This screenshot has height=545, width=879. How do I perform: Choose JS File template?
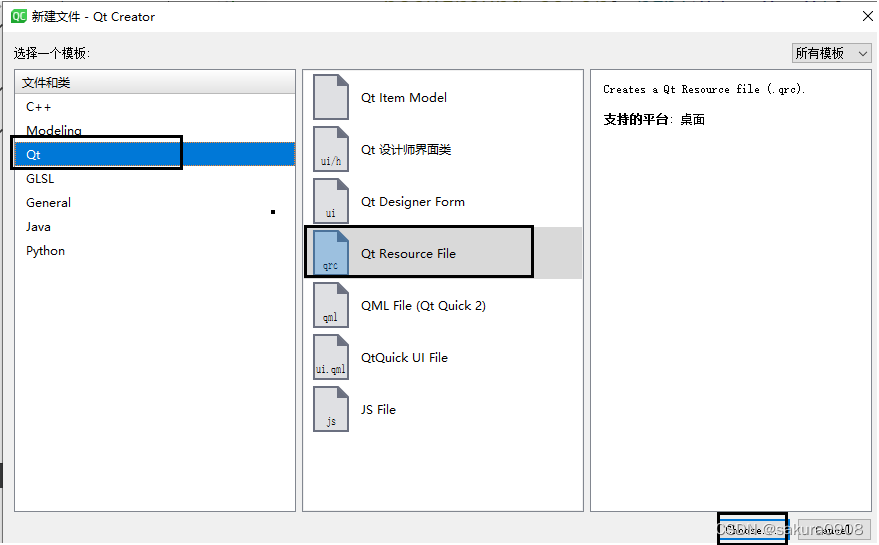pyautogui.click(x=443, y=409)
